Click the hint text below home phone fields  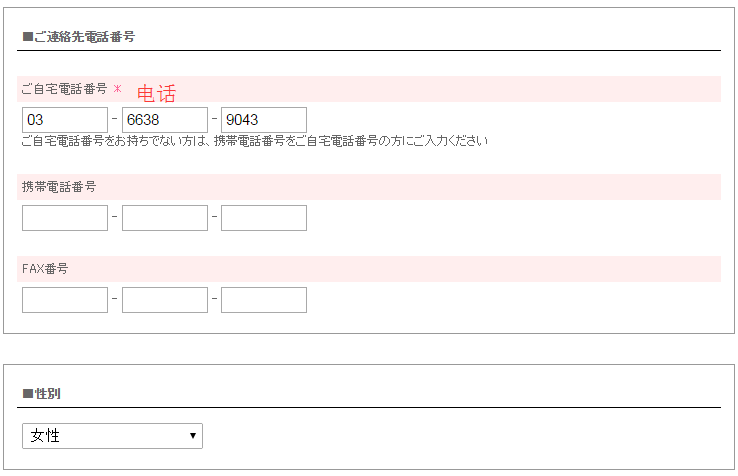coord(254,141)
